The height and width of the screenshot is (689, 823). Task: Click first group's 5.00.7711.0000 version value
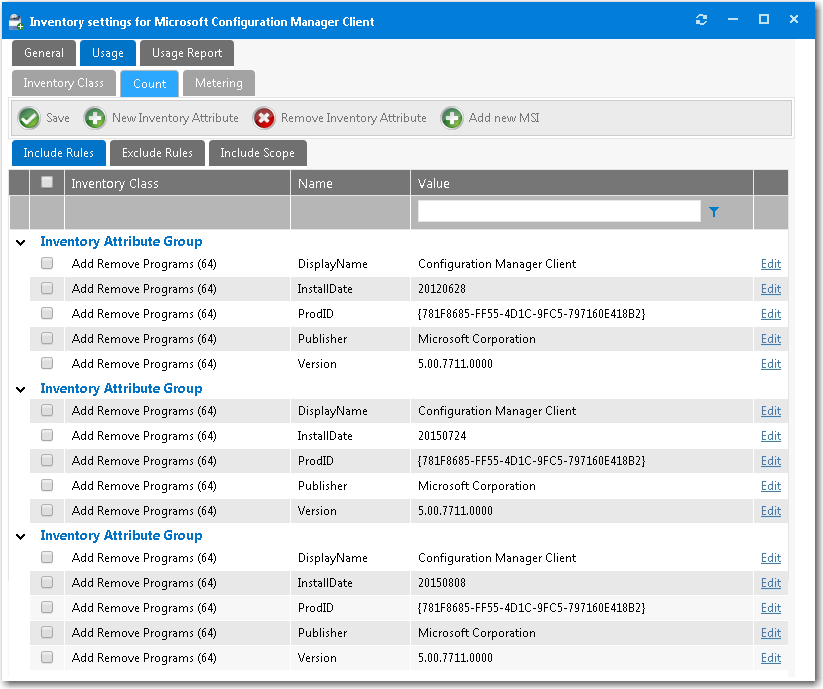[455, 364]
